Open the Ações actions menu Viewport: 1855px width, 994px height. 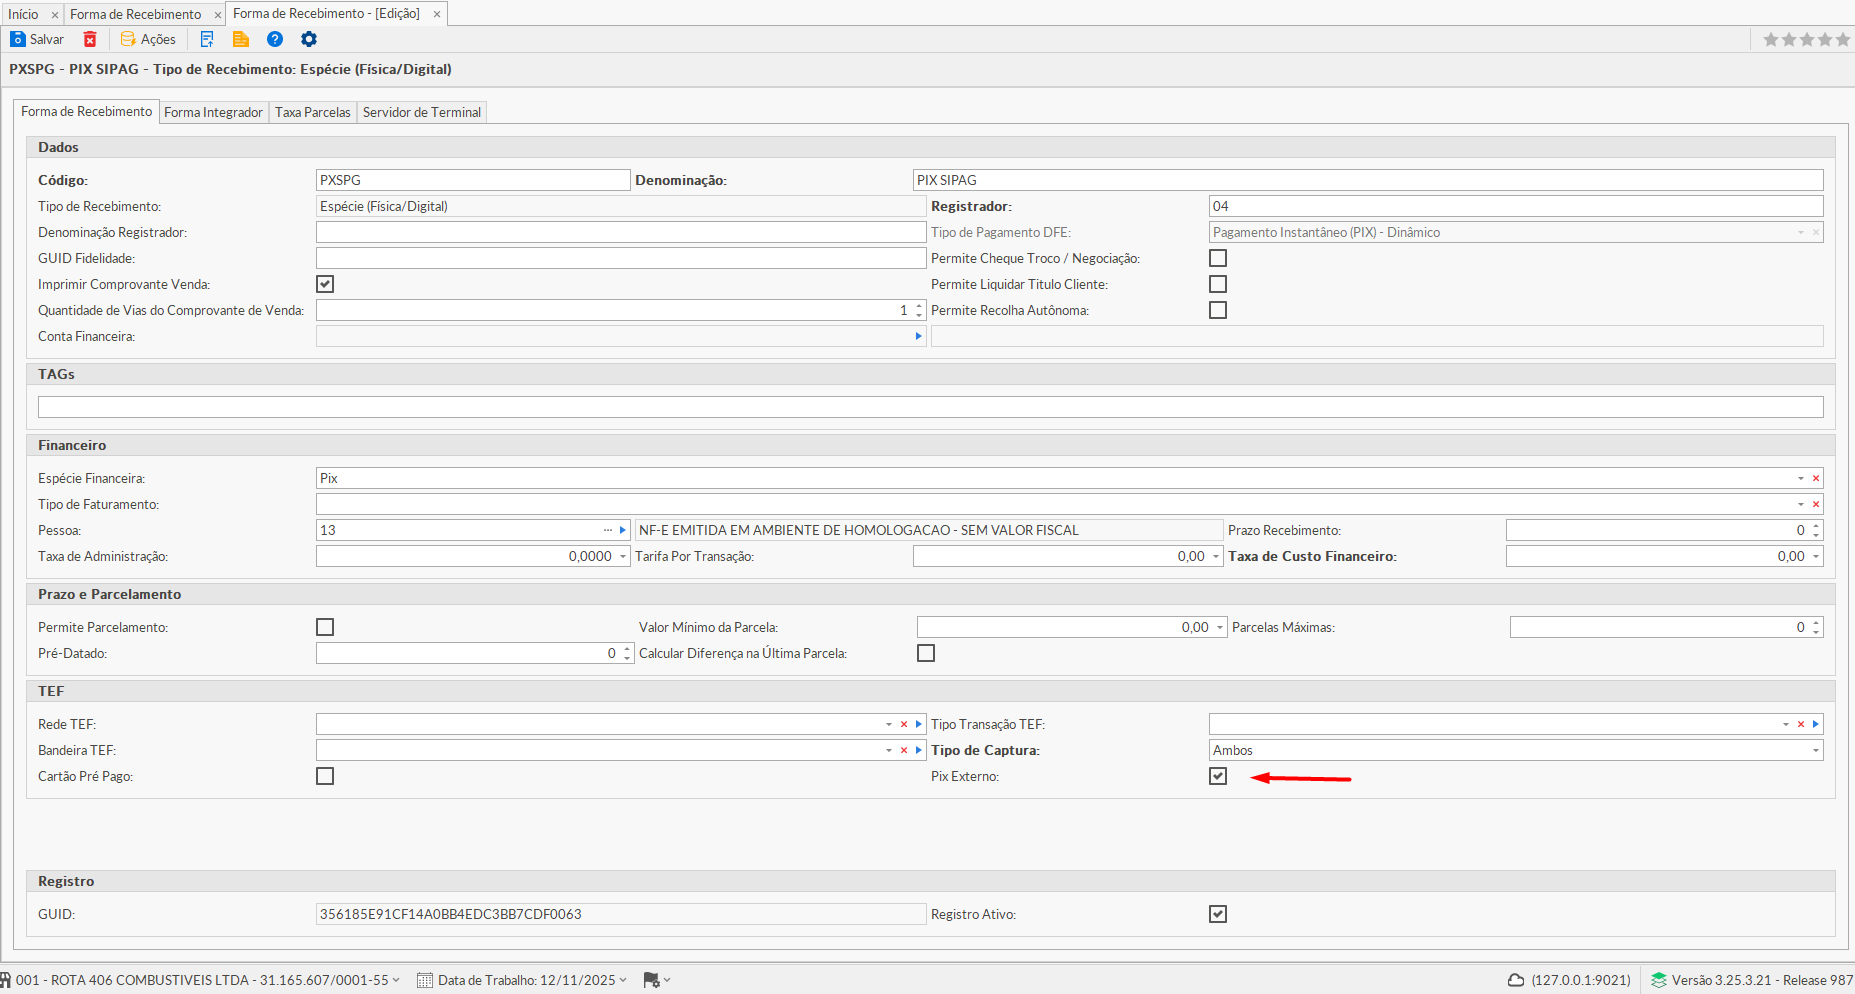point(148,39)
